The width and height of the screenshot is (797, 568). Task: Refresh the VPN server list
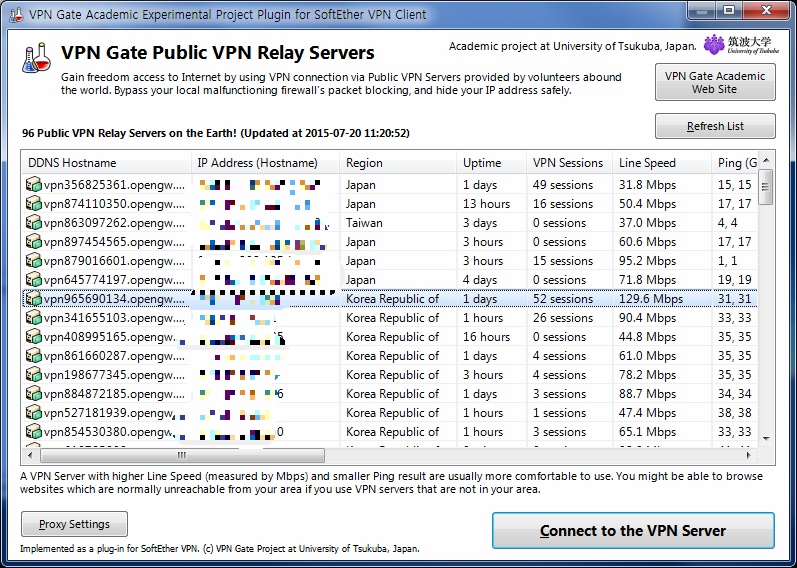tap(715, 126)
